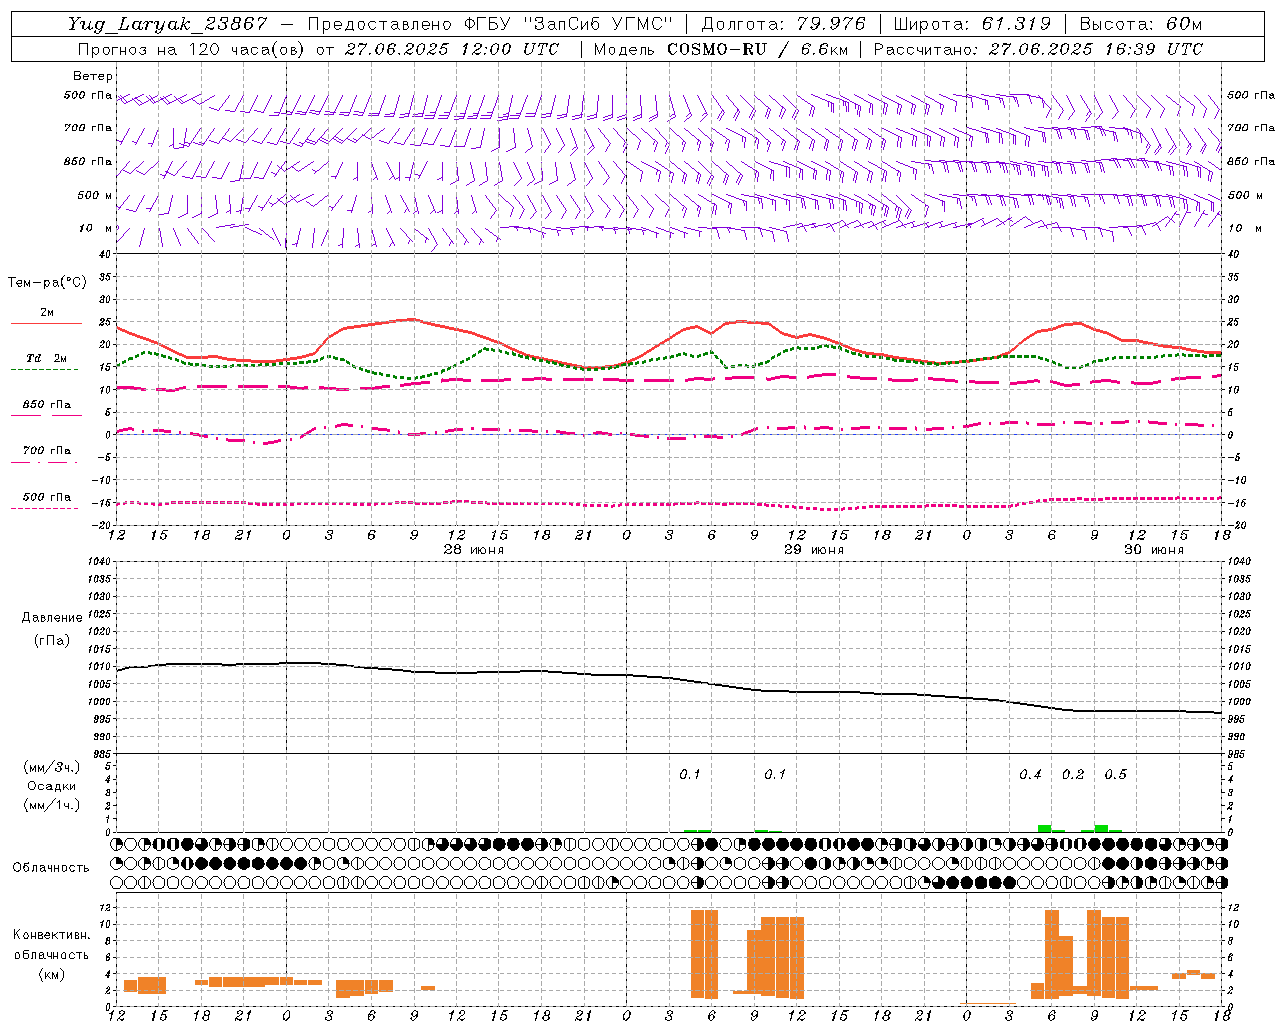Select the latitude value Широта: 61.319

[972, 24]
